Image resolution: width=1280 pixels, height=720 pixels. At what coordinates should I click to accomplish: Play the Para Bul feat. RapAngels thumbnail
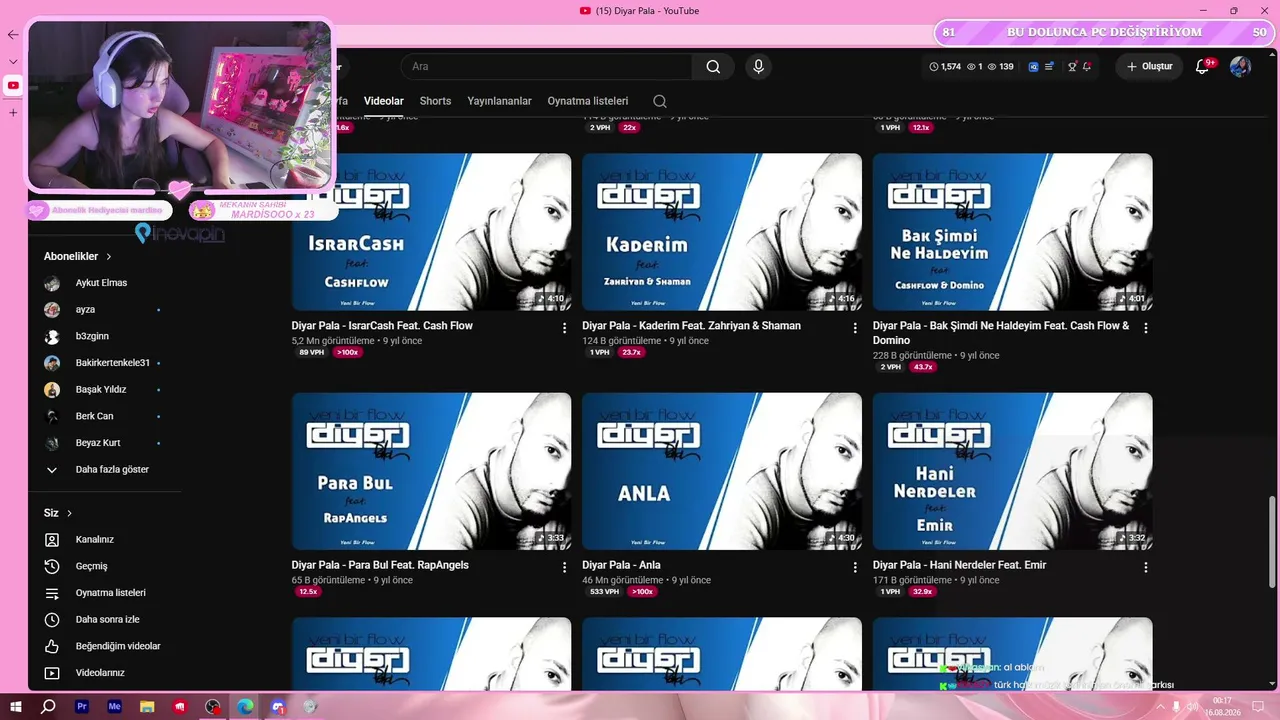(432, 471)
